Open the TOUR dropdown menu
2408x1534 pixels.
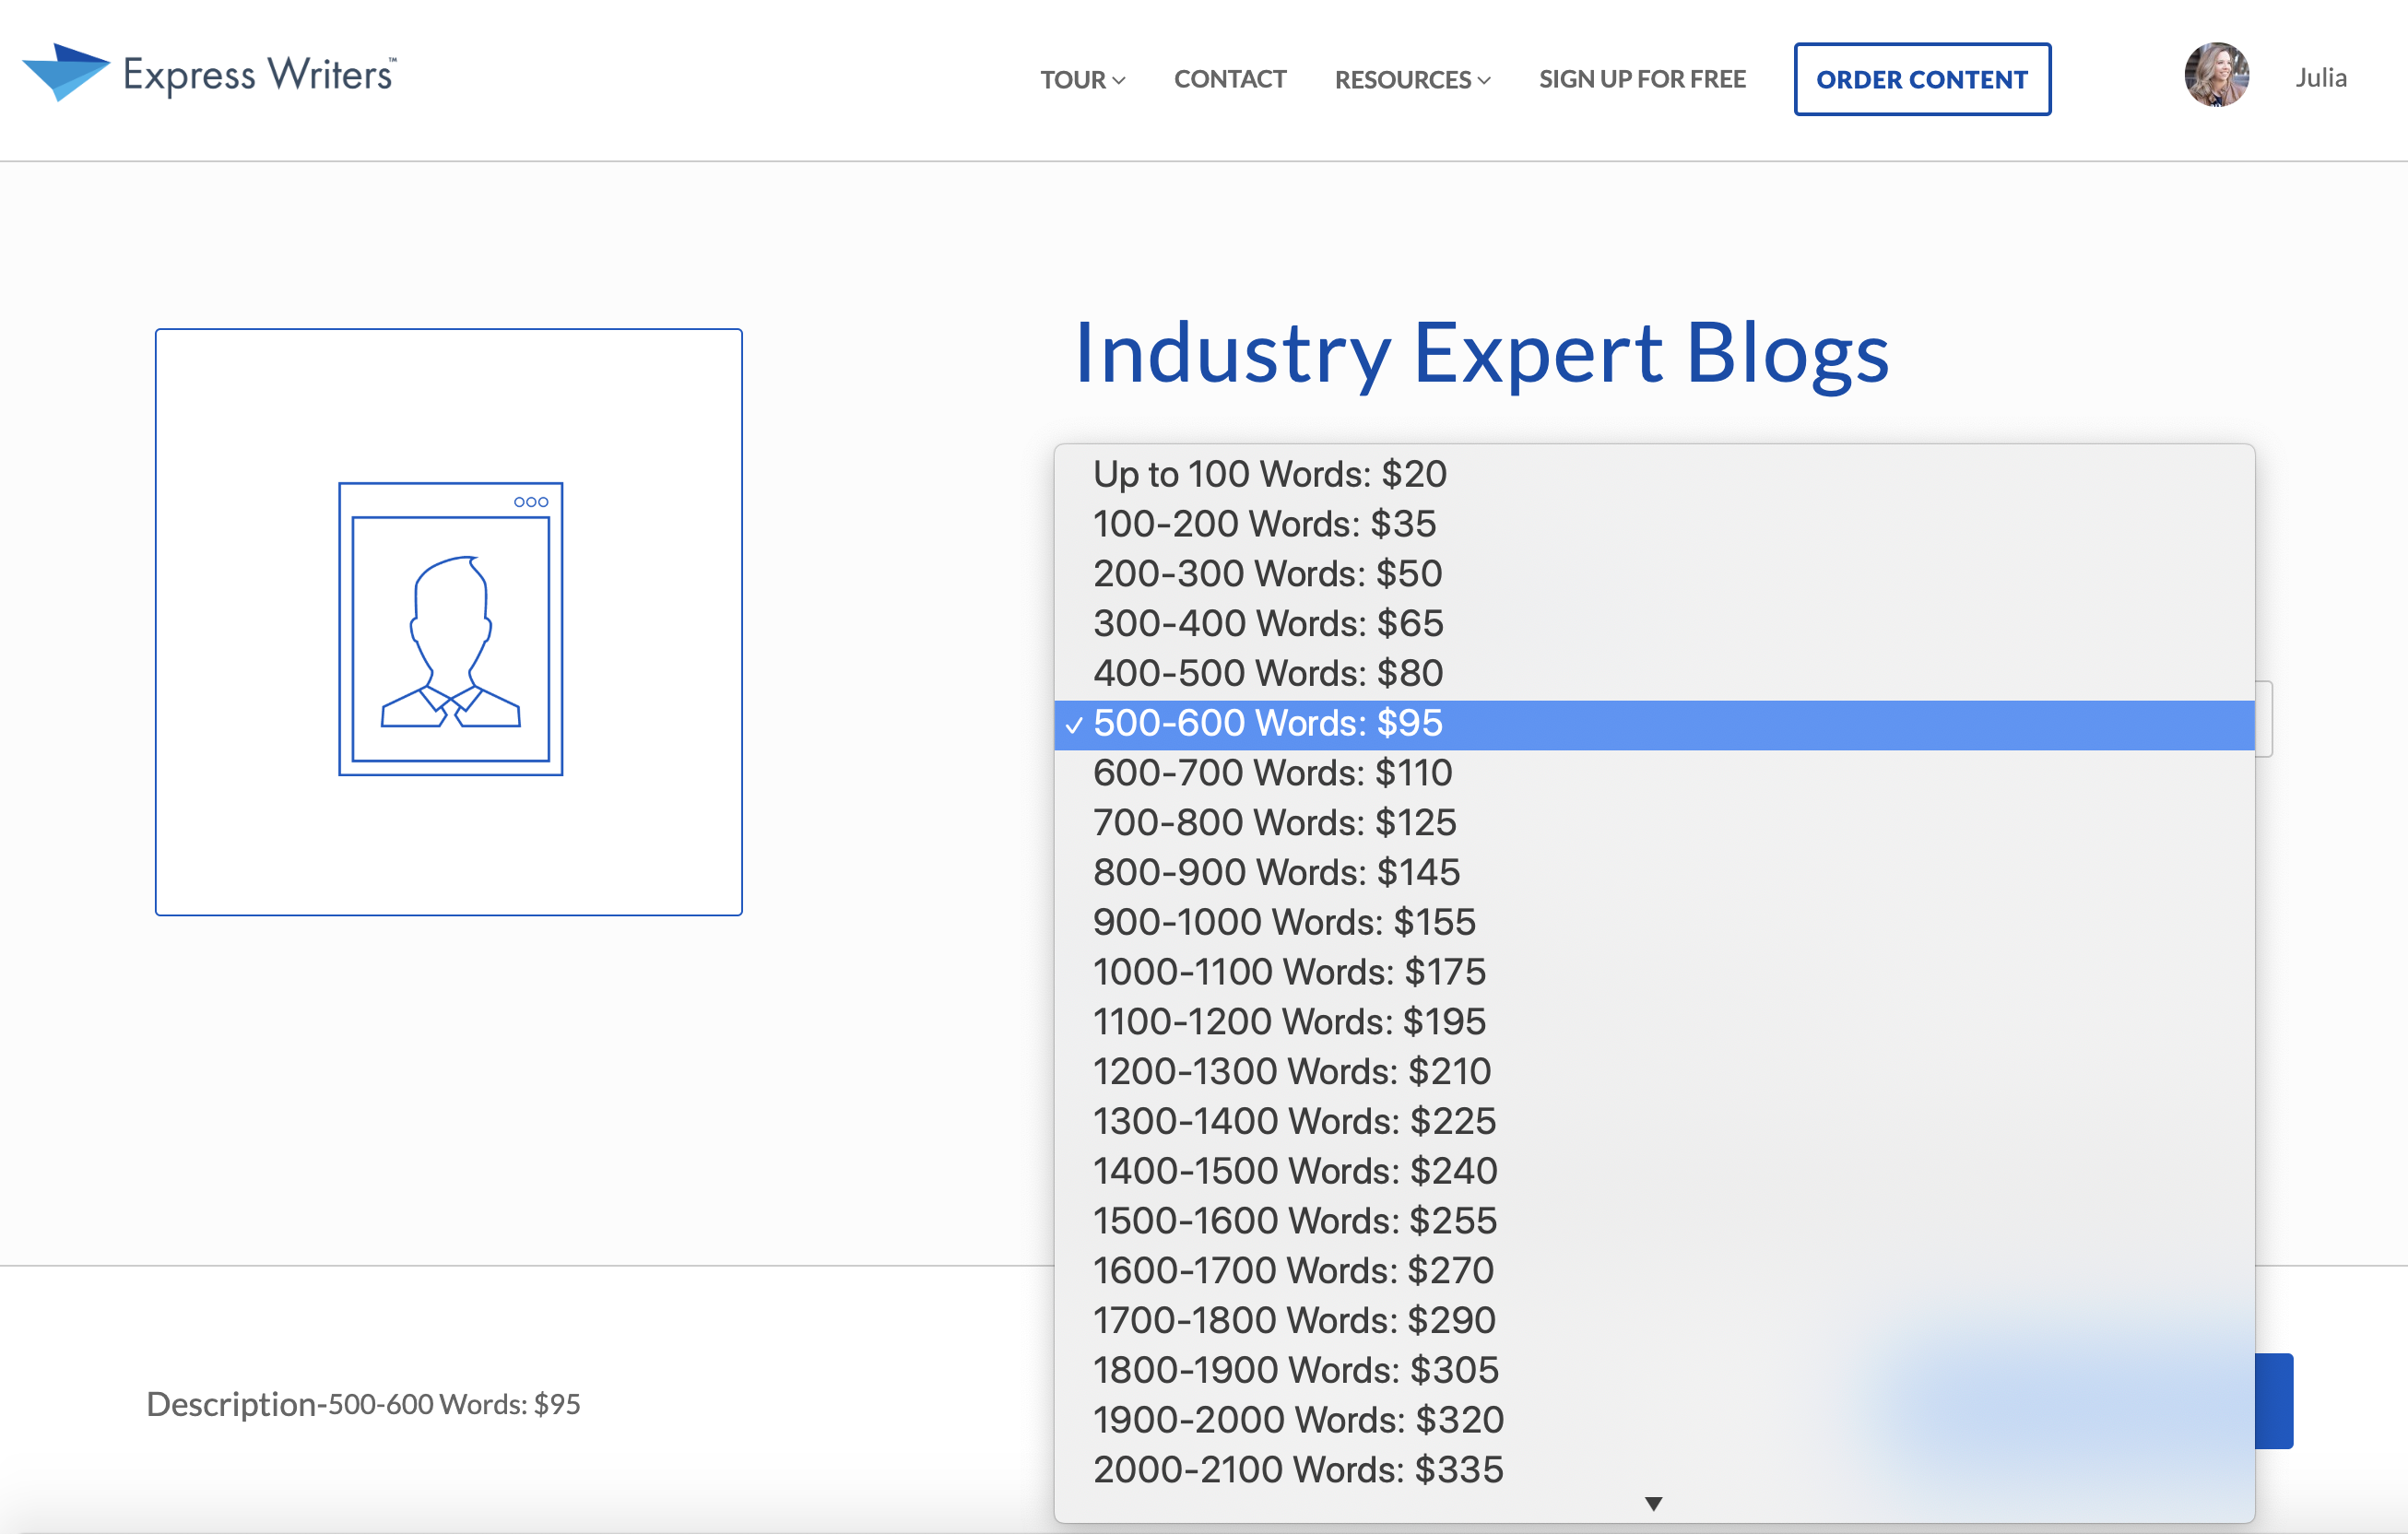1082,79
